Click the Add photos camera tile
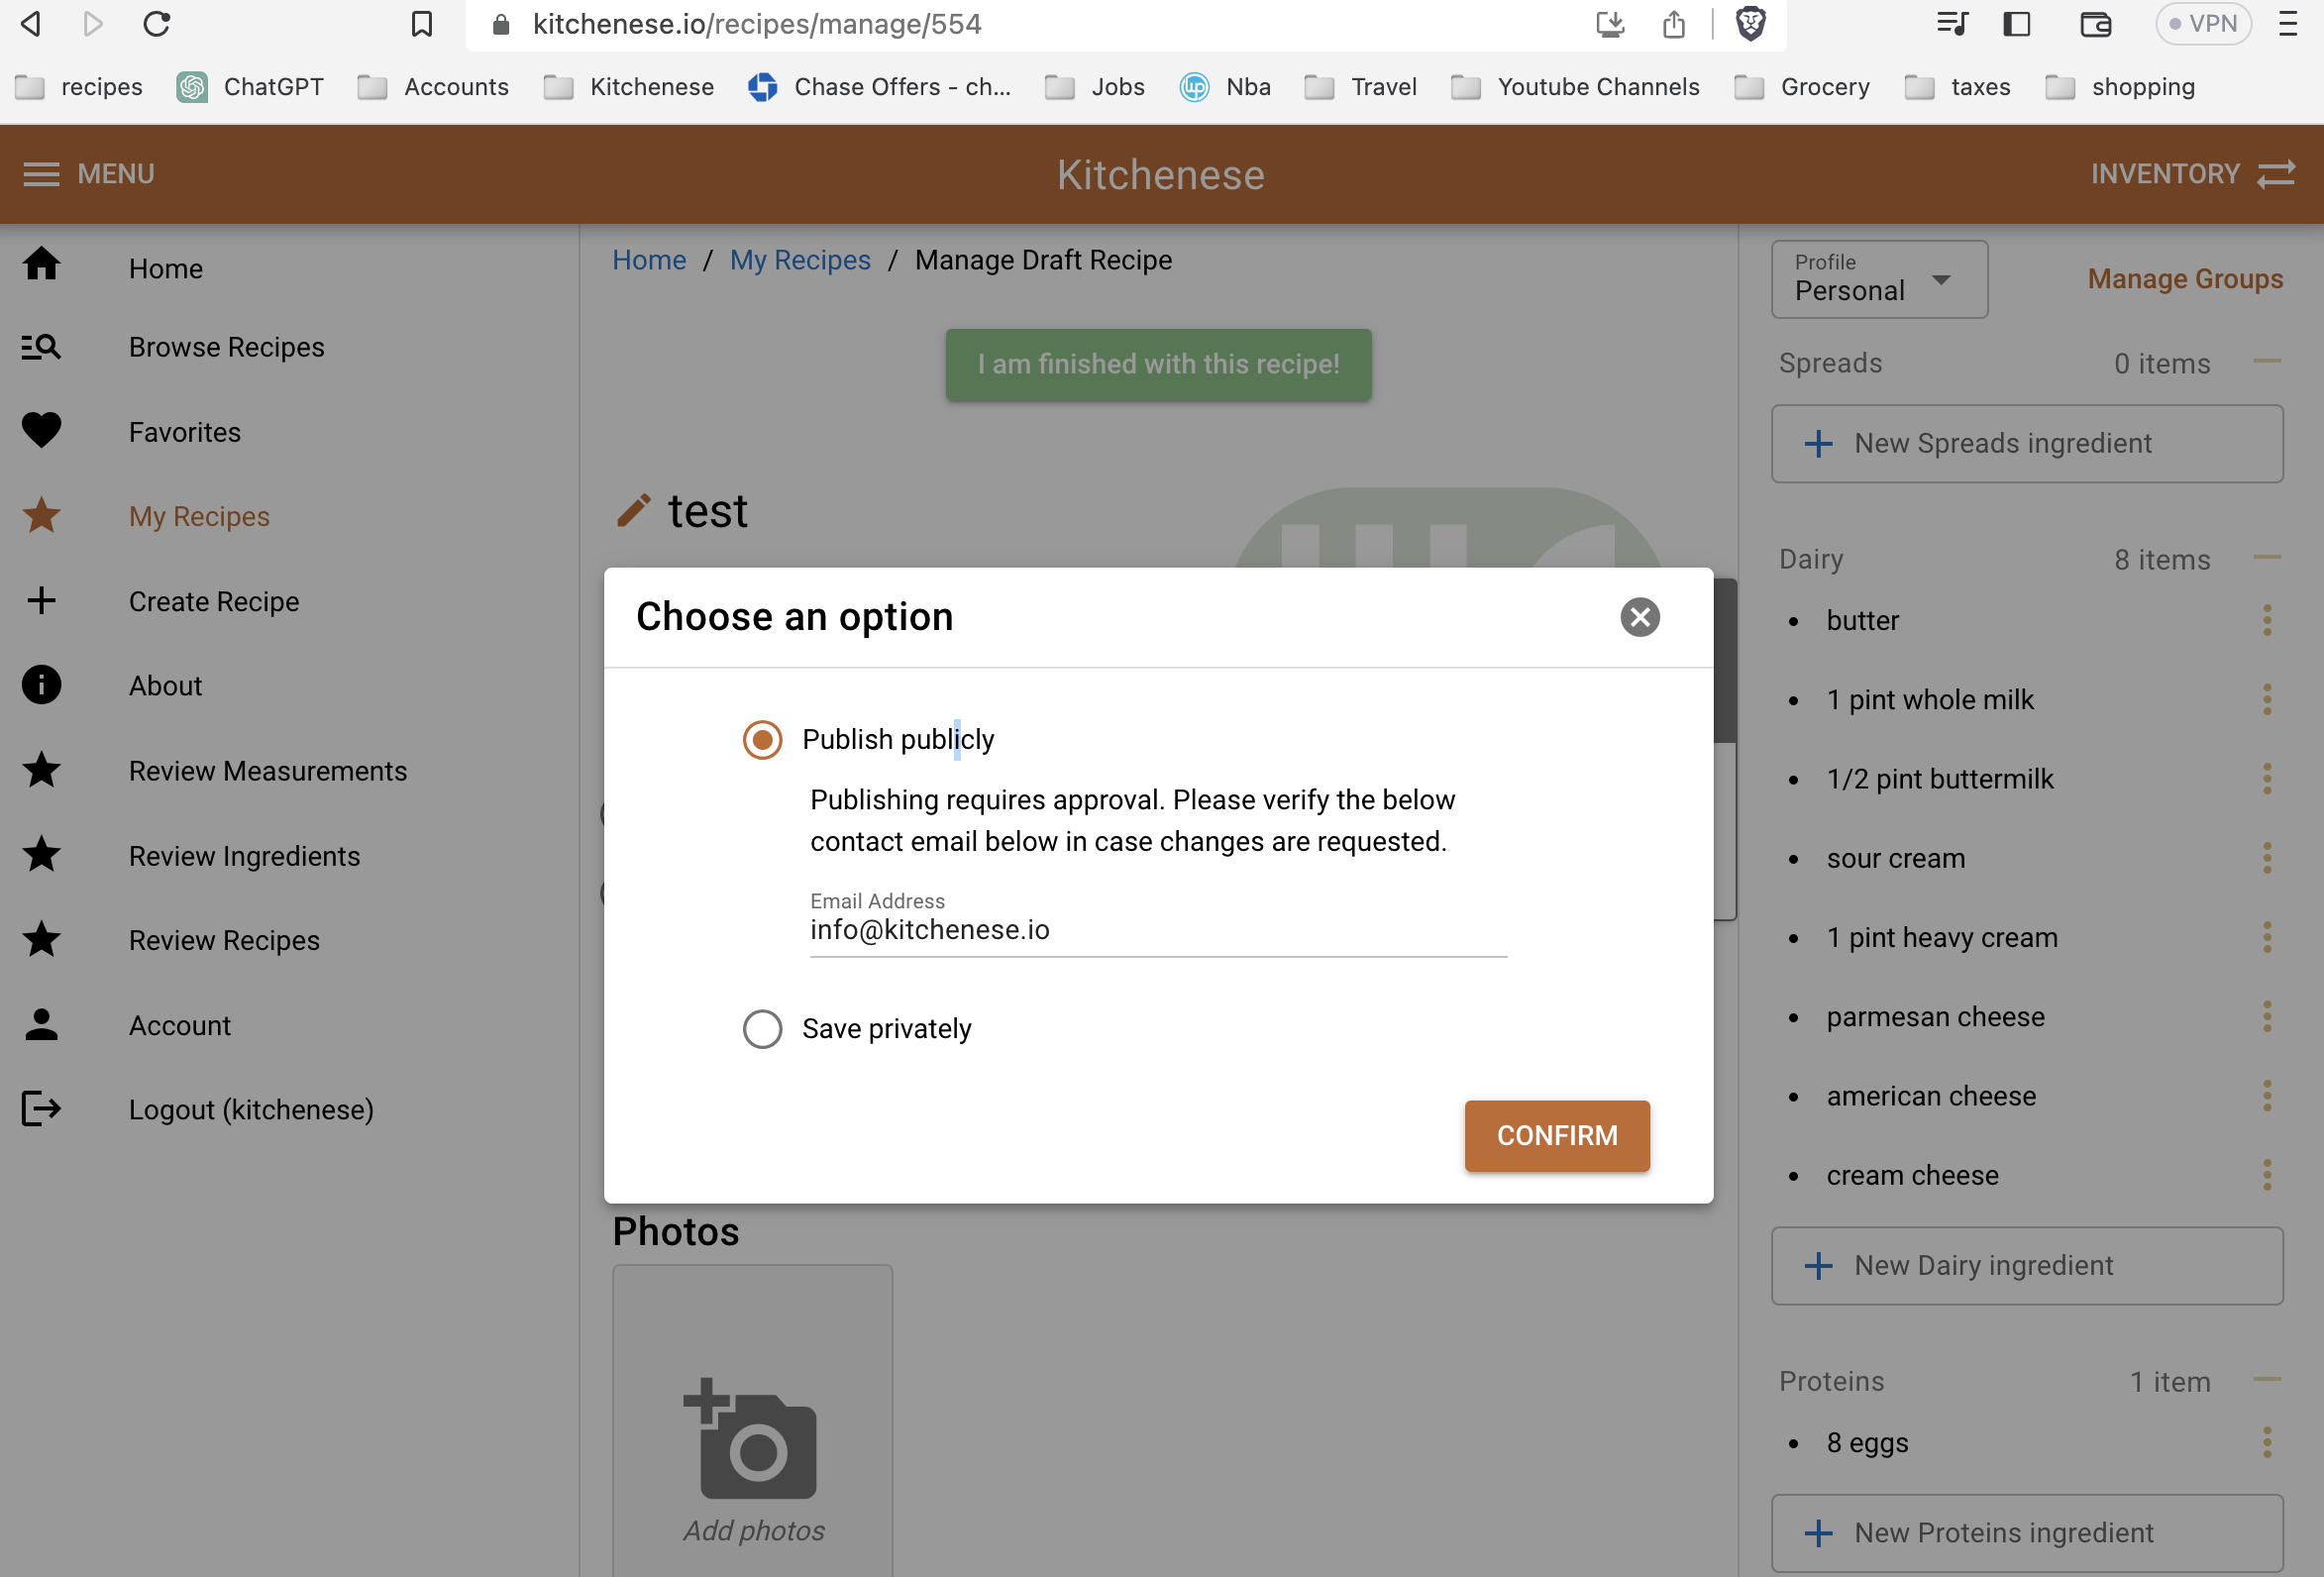The image size is (2324, 1577). coord(753,1420)
